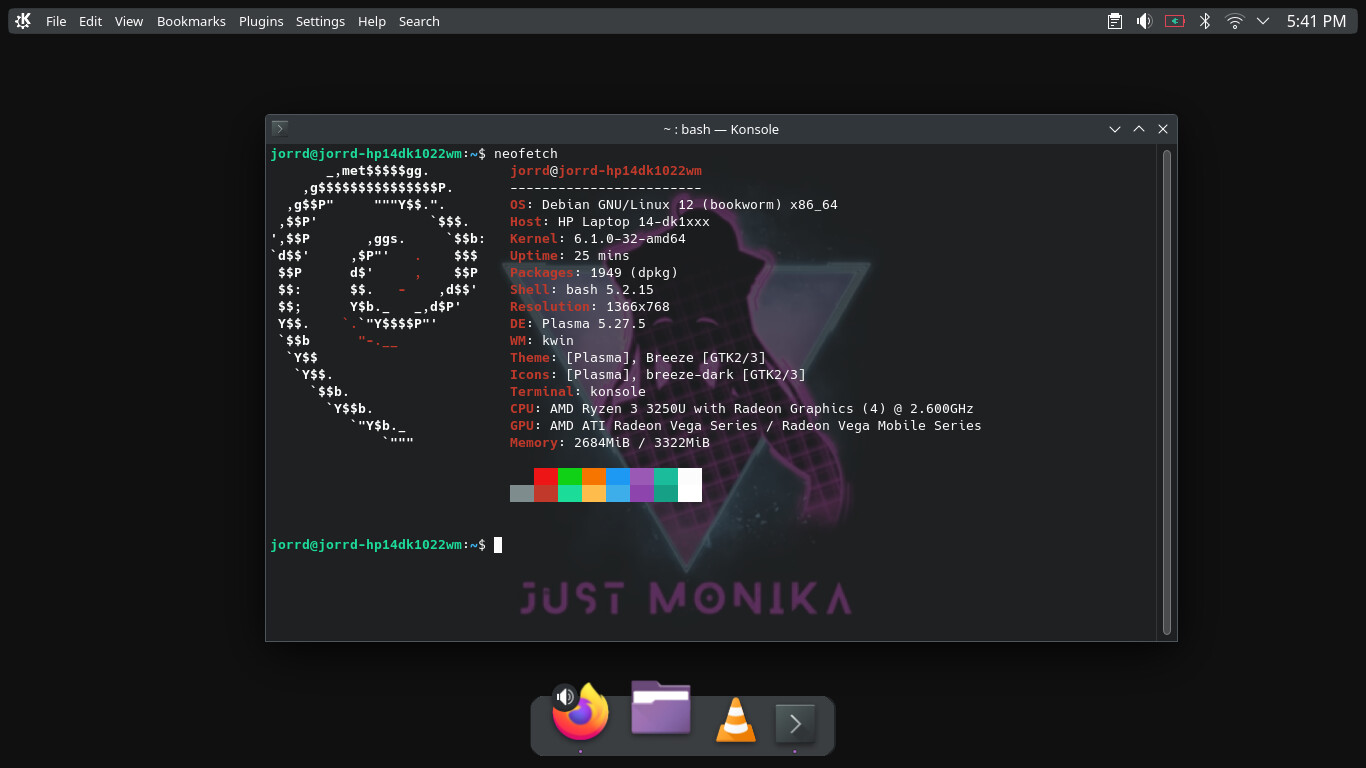Click the shell value 'bash 5.2.15'
This screenshot has width=1366, height=768.
pos(610,290)
